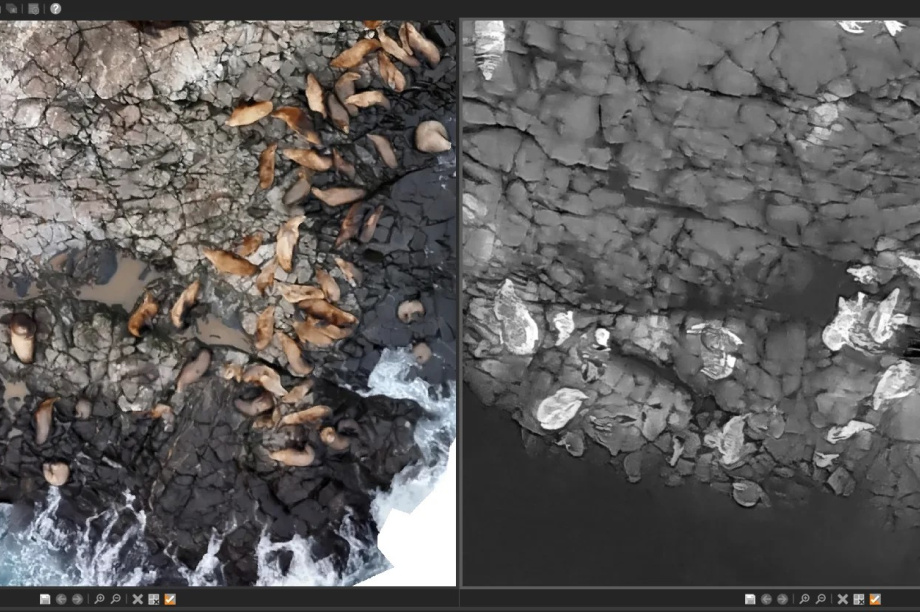Click the stacked-images icon in the top toolbar
The width and height of the screenshot is (920, 612).
pyautogui.click(x=11, y=9)
